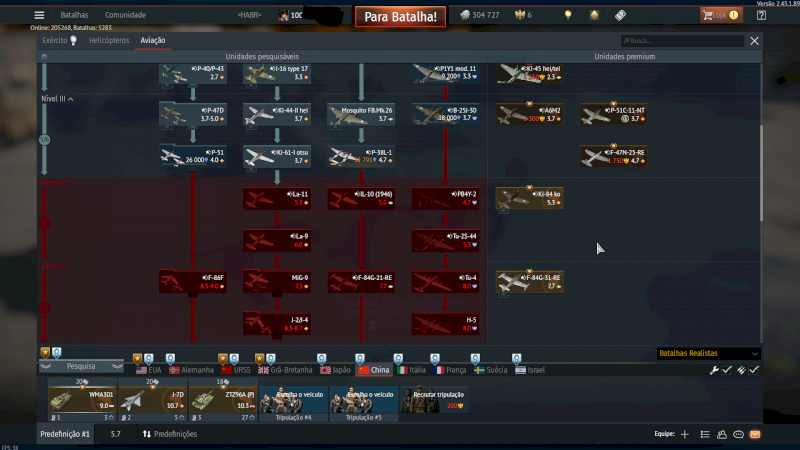Open the main hamburger menu
This screenshot has width=800, height=450.
point(39,15)
